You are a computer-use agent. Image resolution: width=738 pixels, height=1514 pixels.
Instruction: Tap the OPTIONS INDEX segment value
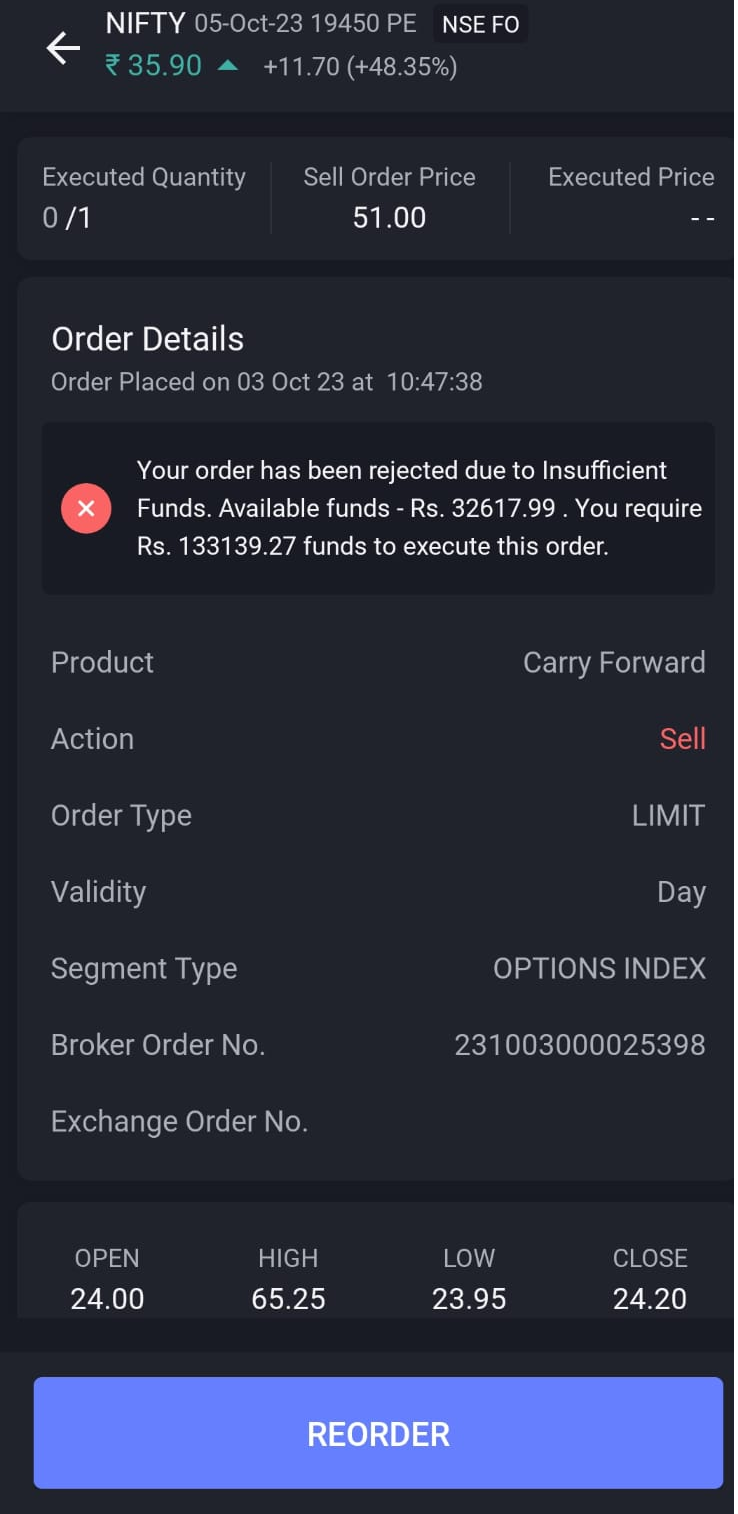599,968
